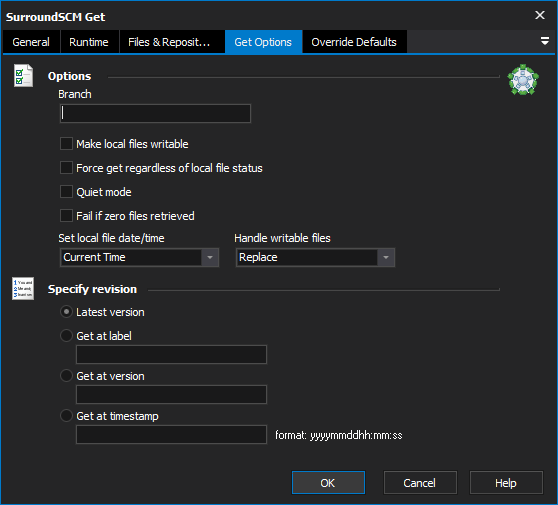This screenshot has height=505, width=558.
Task: Toggle the Quiet mode checkbox
Action: 67,192
